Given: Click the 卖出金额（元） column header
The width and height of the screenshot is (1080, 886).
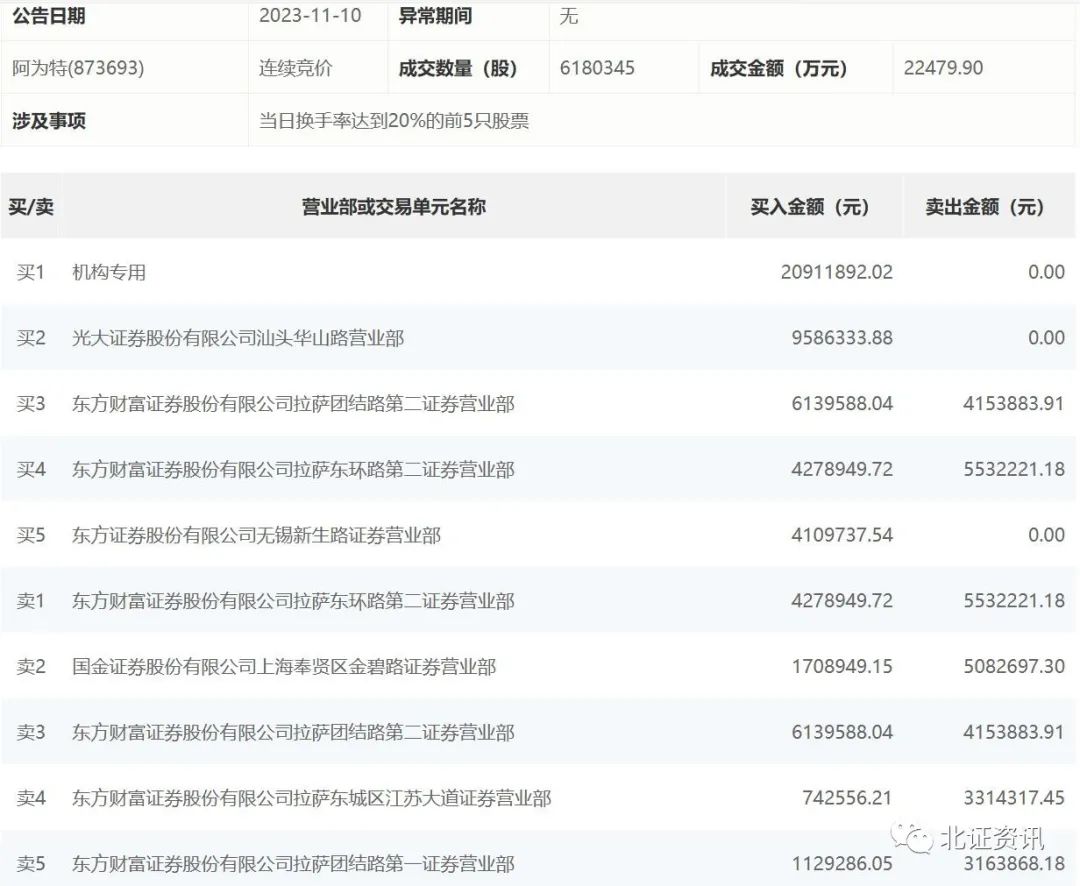Looking at the screenshot, I should tap(985, 206).
